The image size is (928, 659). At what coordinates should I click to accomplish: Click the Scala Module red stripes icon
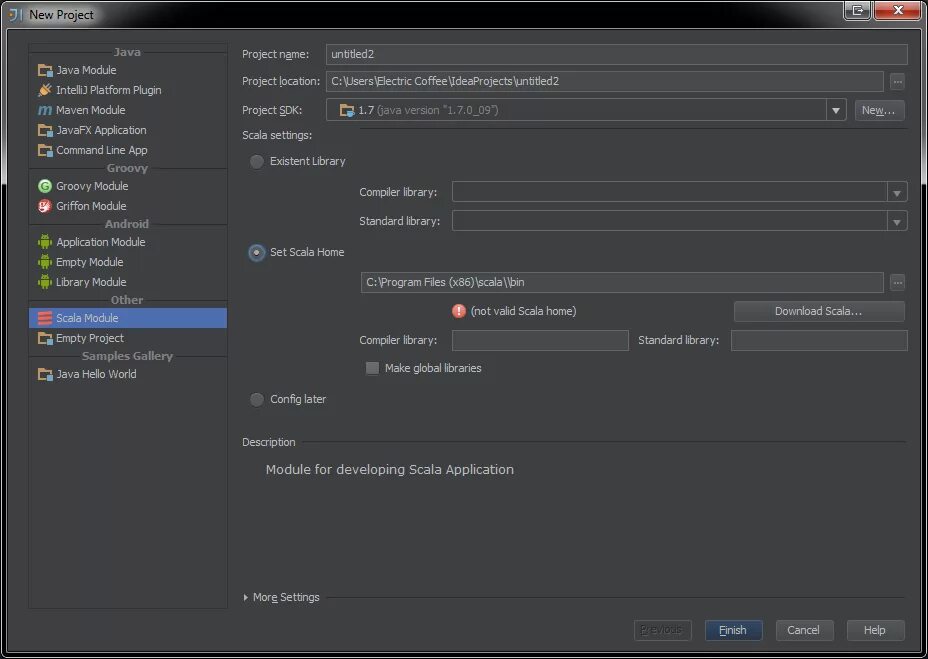[45, 318]
